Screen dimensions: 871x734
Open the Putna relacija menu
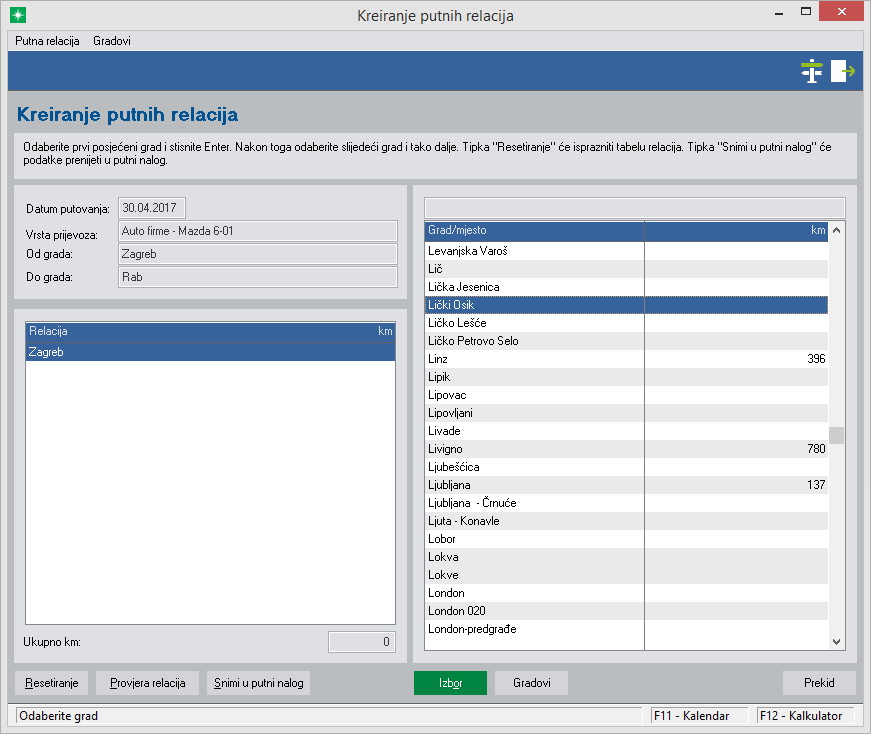[x=47, y=41]
